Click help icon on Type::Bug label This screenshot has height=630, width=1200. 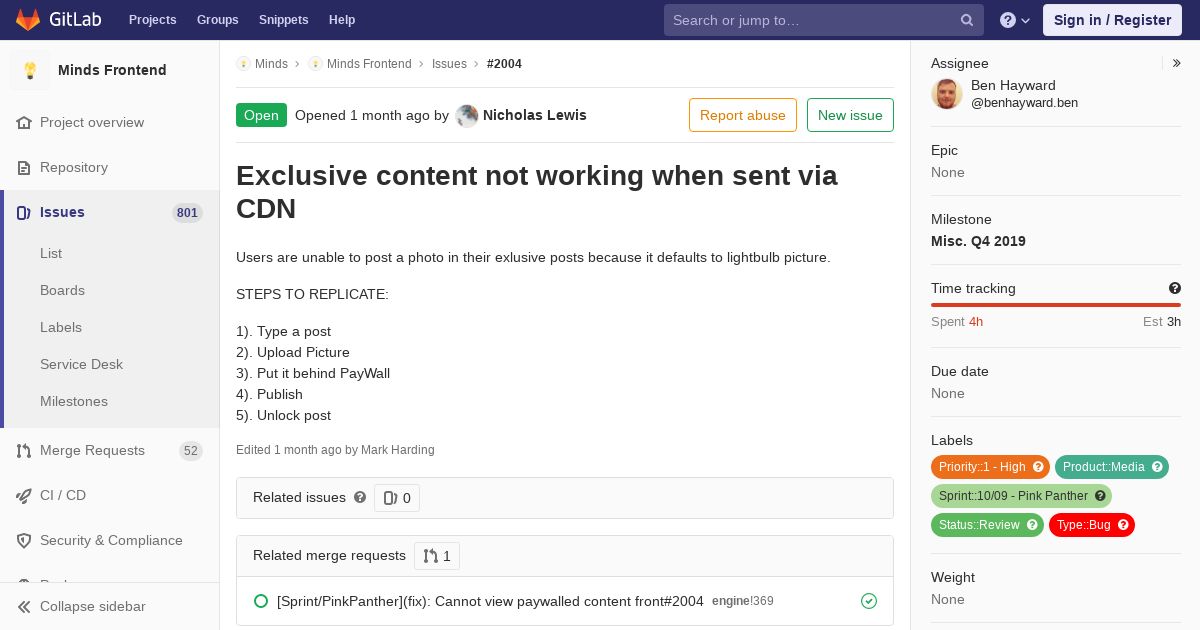tap(1123, 525)
